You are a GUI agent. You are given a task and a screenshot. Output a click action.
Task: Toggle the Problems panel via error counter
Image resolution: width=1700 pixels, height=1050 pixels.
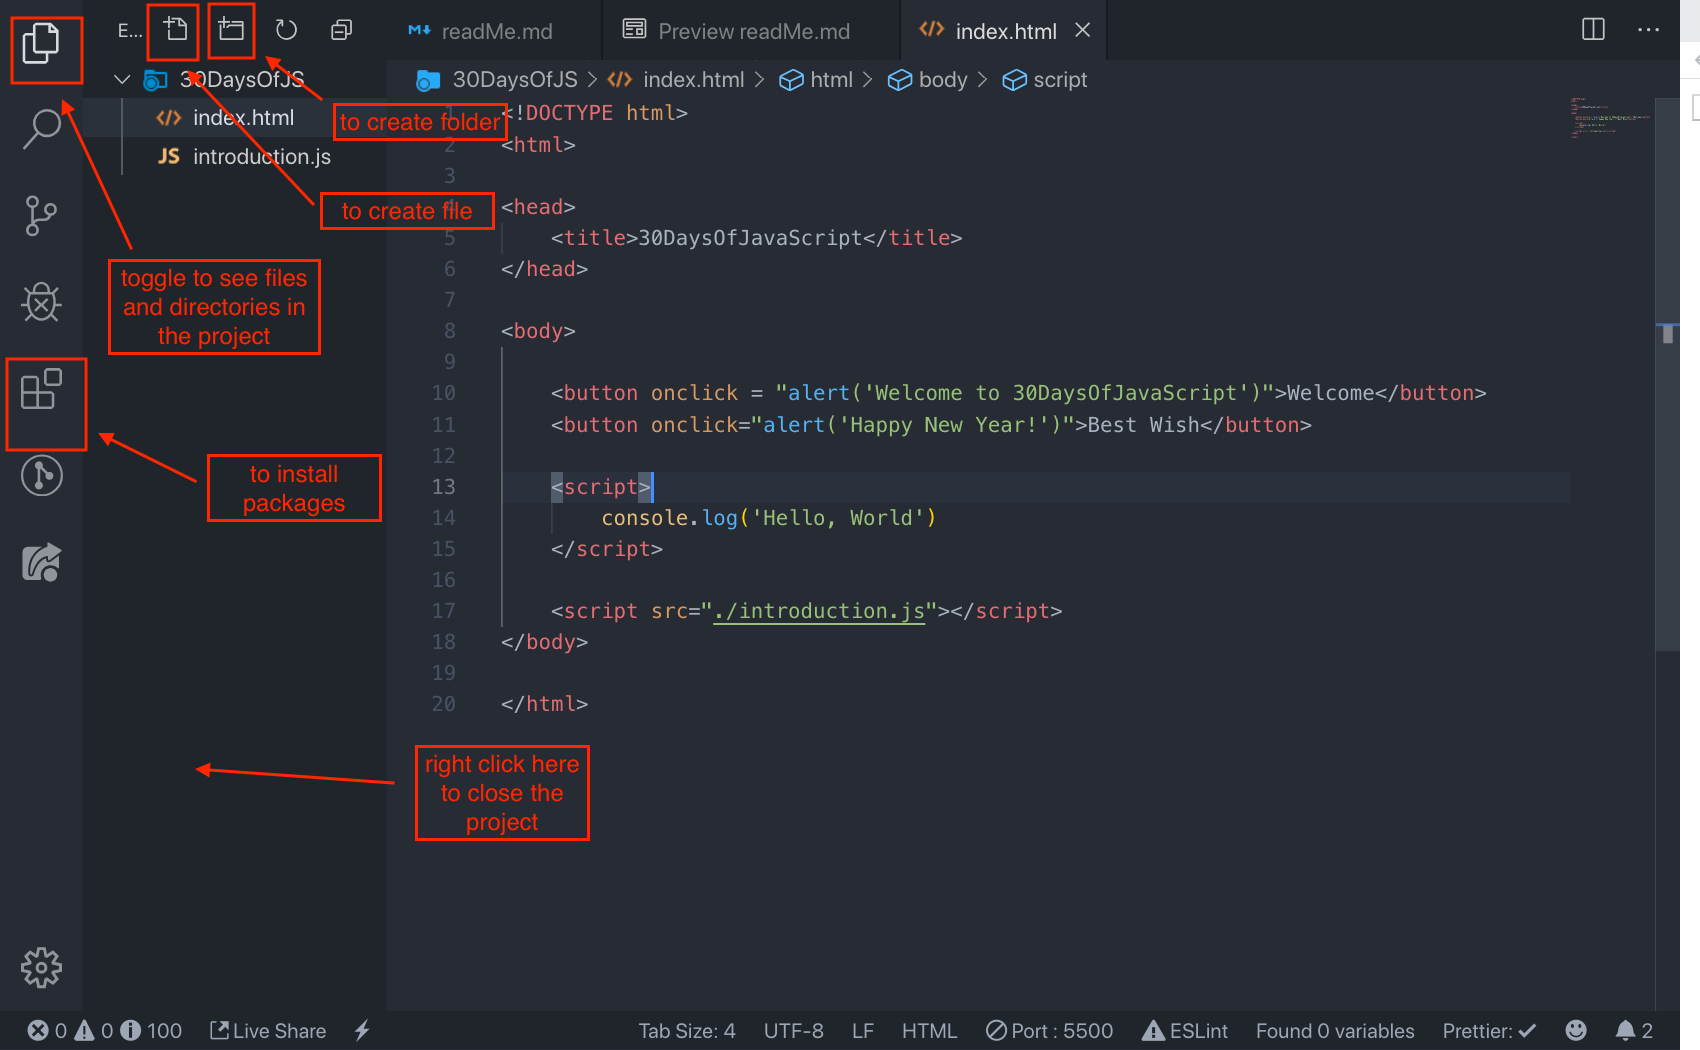coord(60,1030)
